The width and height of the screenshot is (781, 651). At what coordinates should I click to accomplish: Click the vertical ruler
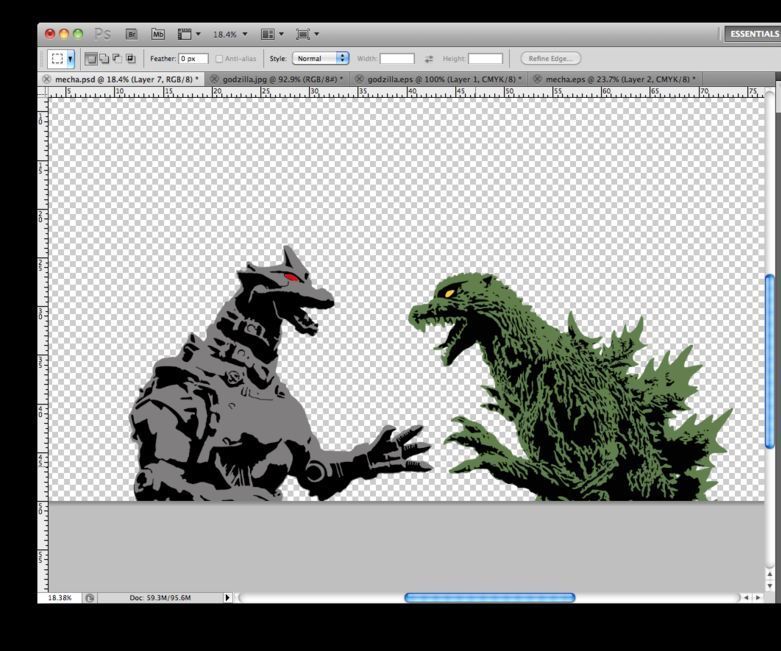[43, 344]
